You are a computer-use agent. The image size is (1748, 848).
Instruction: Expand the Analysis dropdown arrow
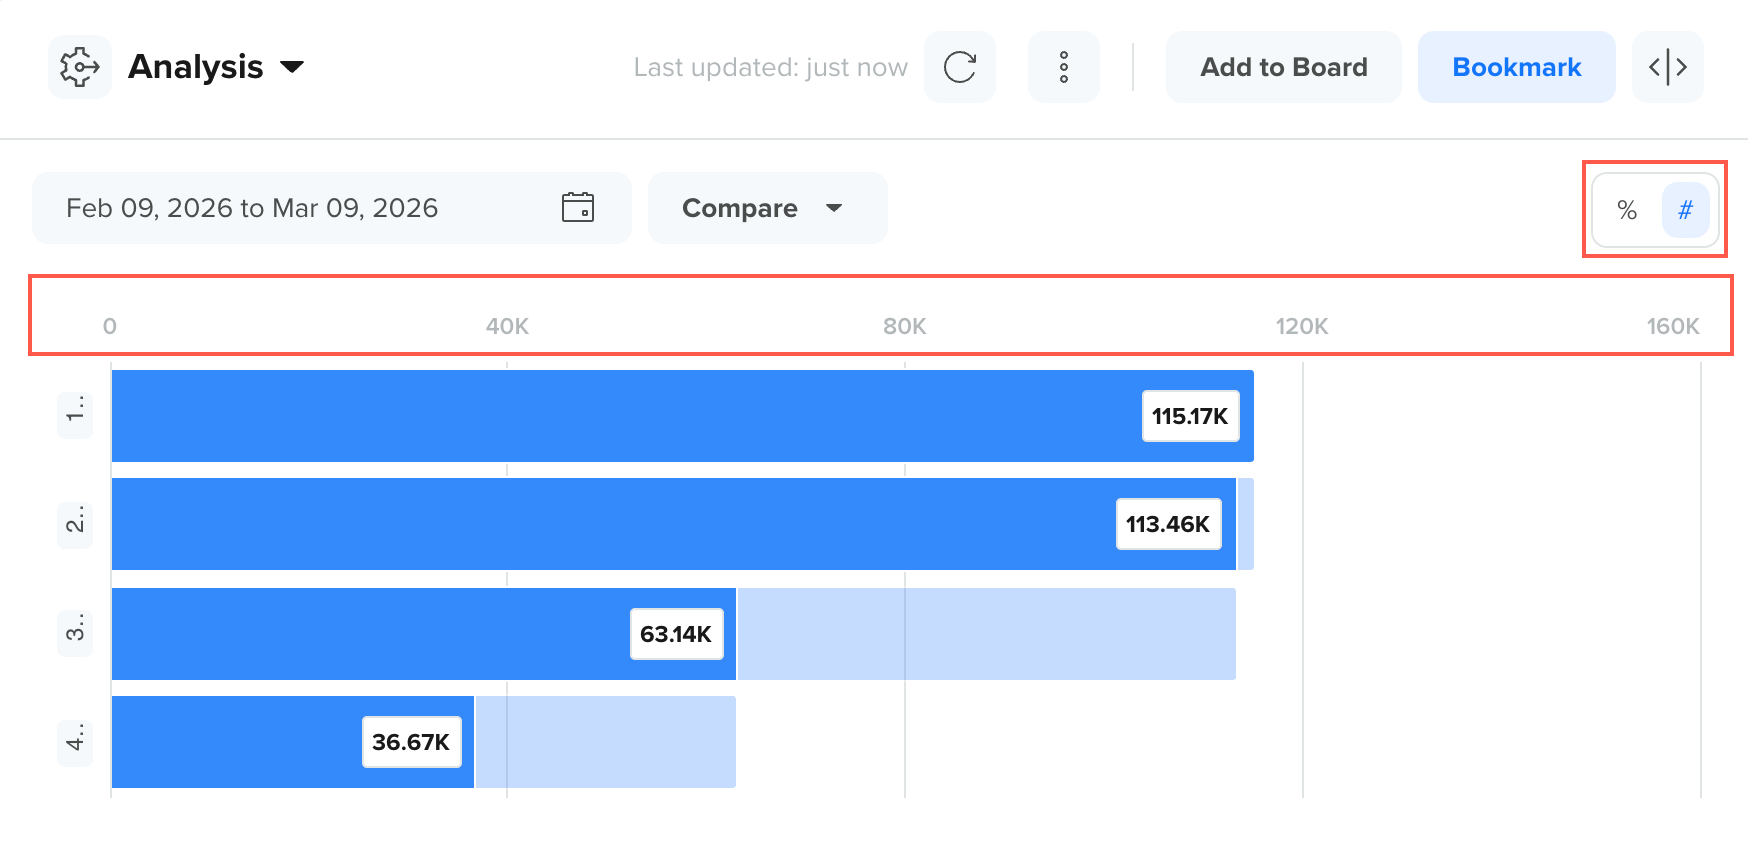(292, 67)
